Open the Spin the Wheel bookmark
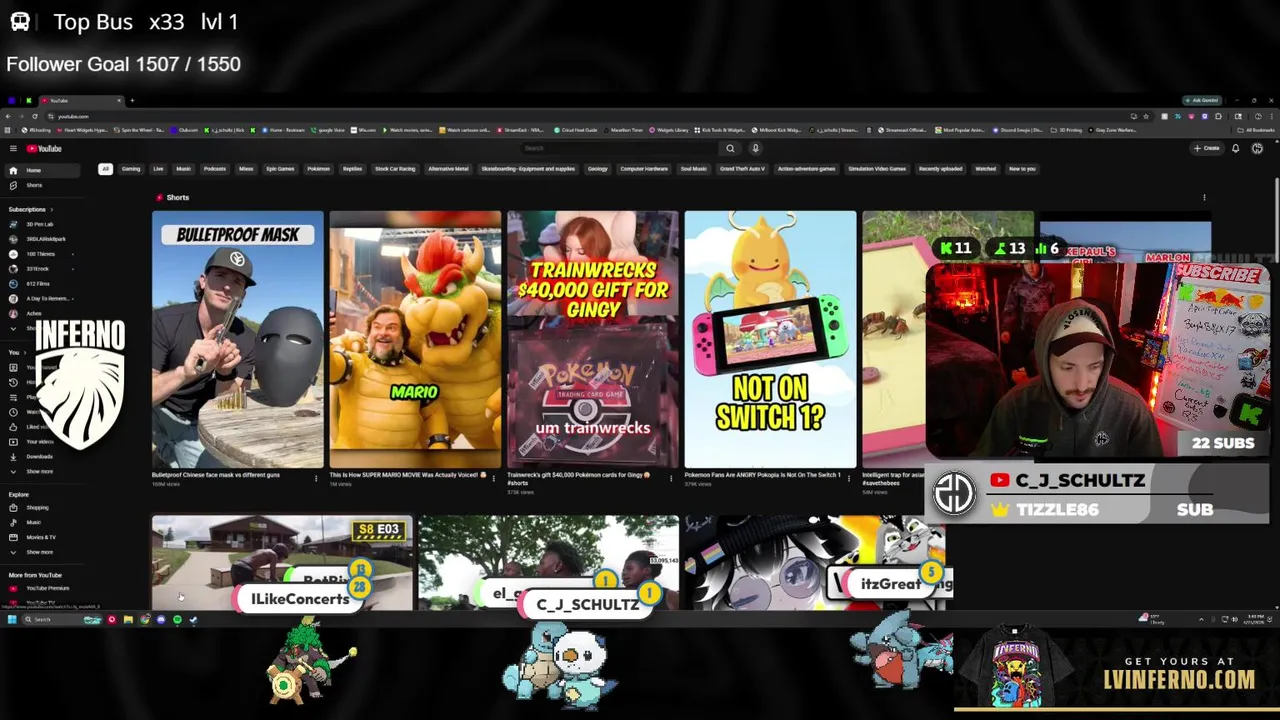The image size is (1280, 720). click(x=139, y=130)
